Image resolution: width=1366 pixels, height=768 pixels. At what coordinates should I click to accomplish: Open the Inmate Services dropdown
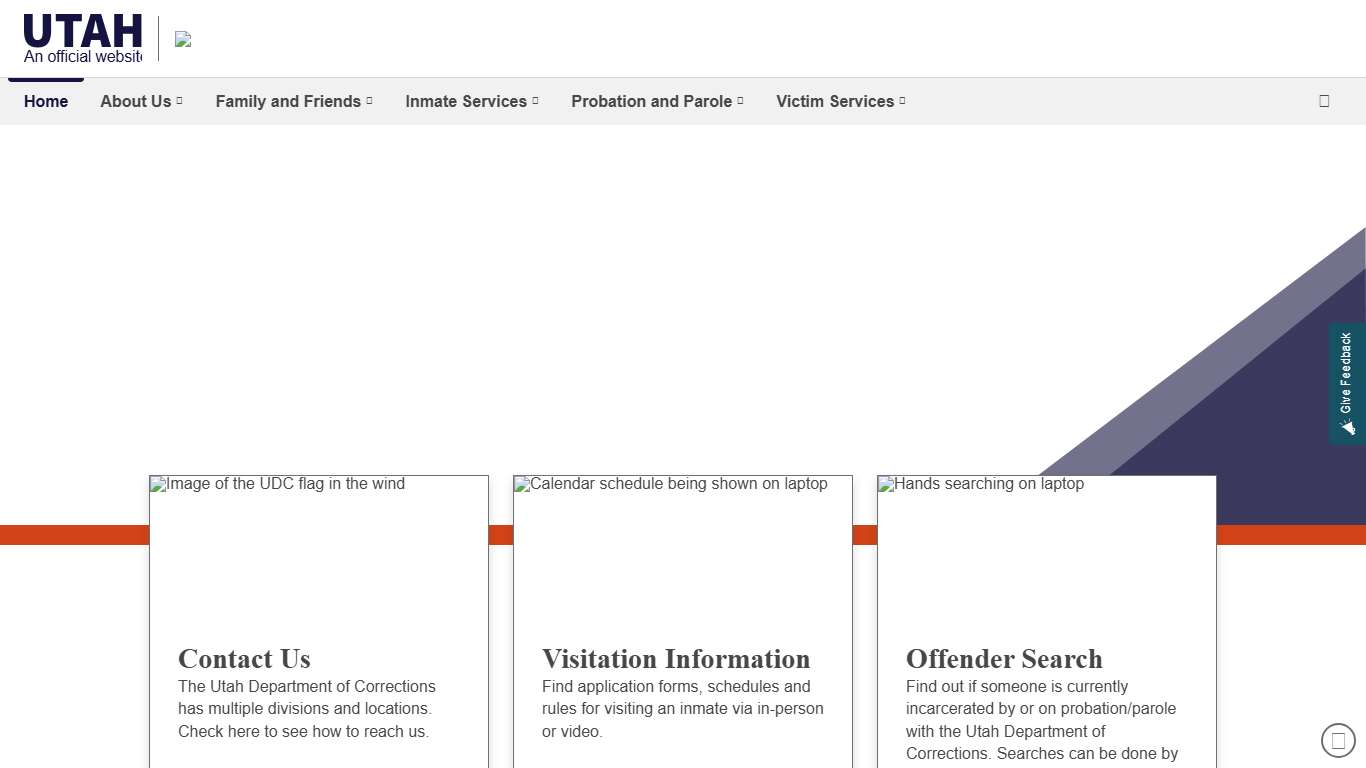coord(471,101)
